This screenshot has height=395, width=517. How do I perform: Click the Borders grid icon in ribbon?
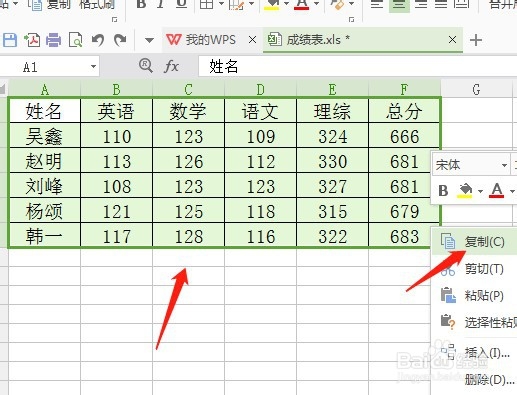coord(206,4)
